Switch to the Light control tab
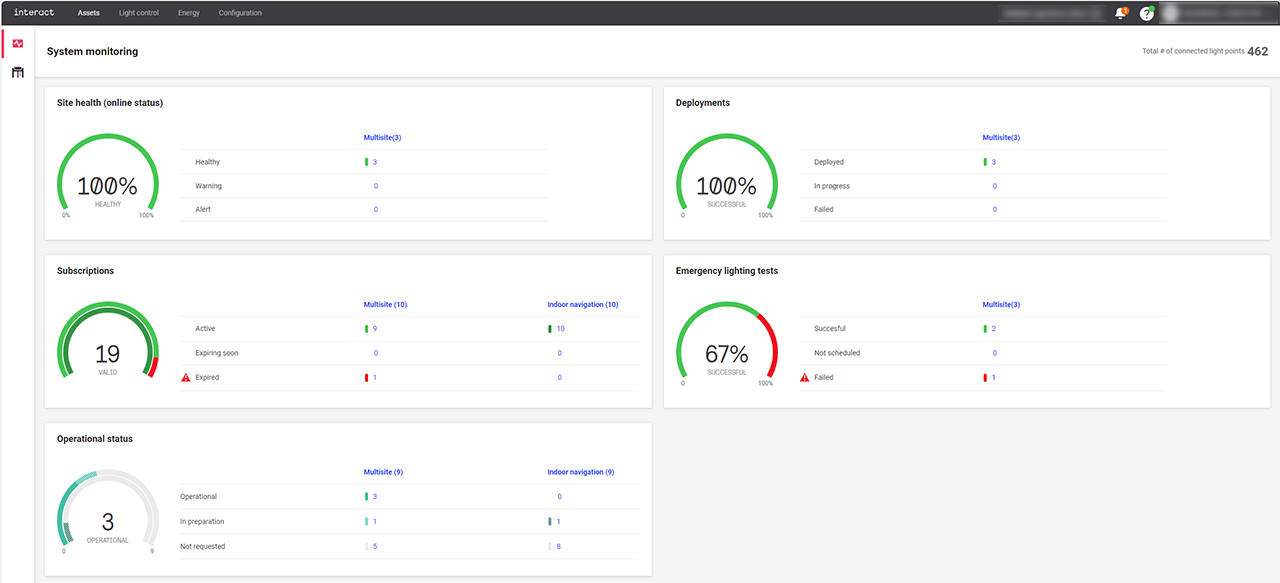Image resolution: width=1280 pixels, height=583 pixels. (x=138, y=13)
